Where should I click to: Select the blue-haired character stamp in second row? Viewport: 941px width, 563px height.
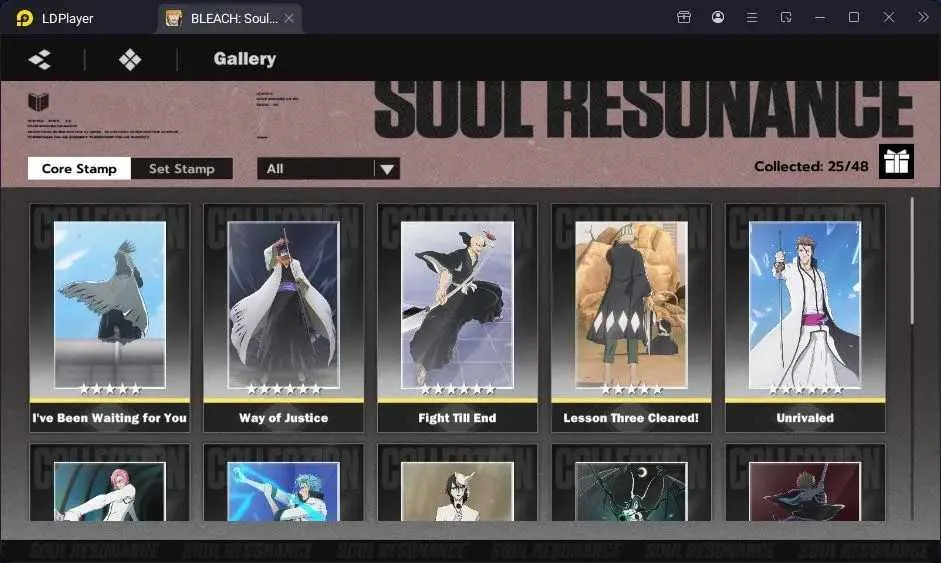[283, 483]
